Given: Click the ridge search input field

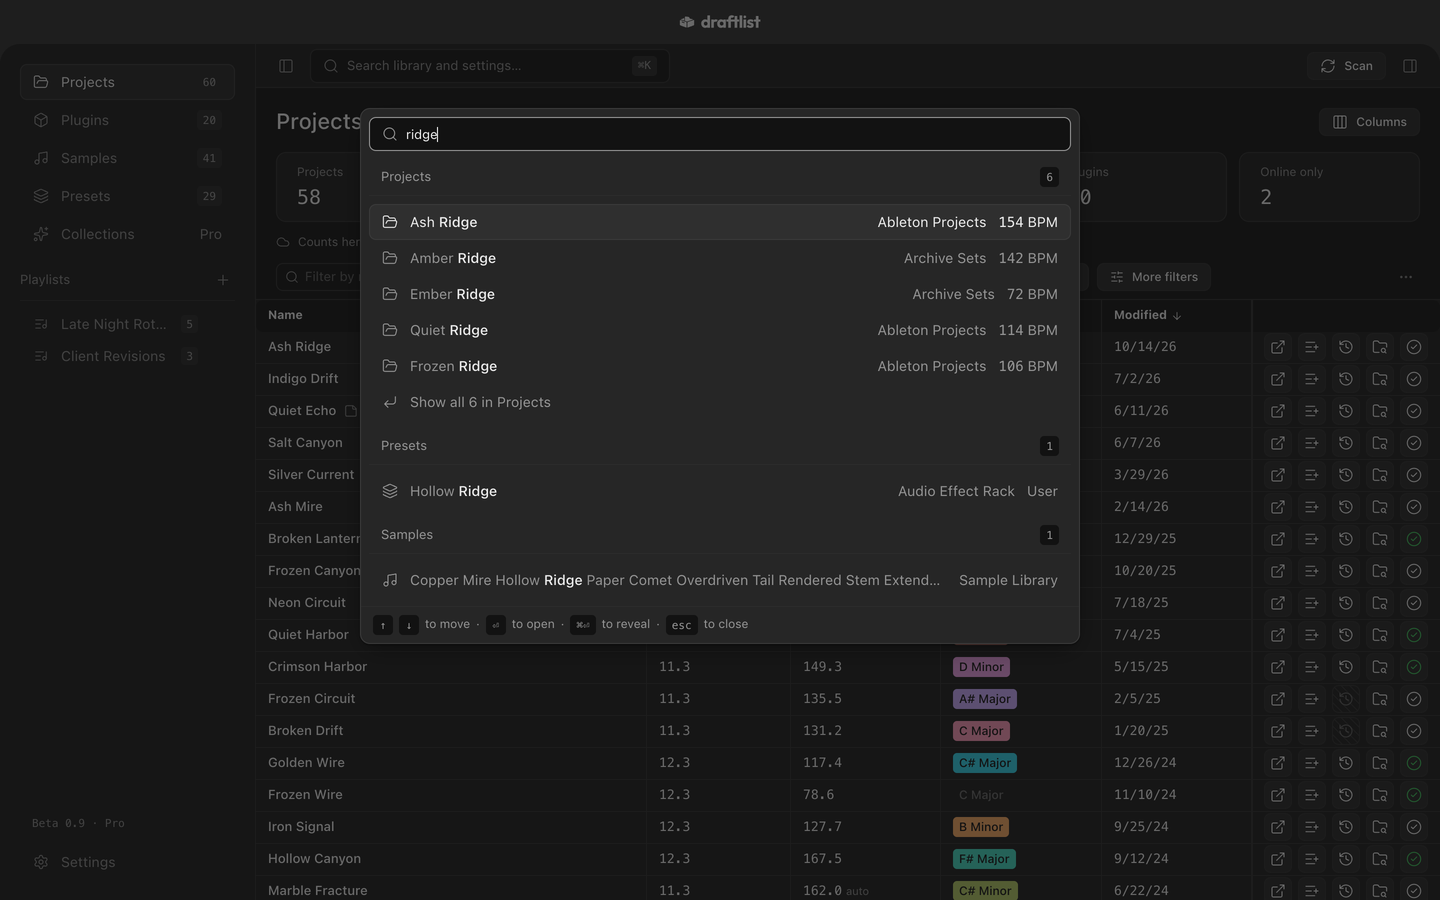Looking at the screenshot, I should [x=720, y=134].
